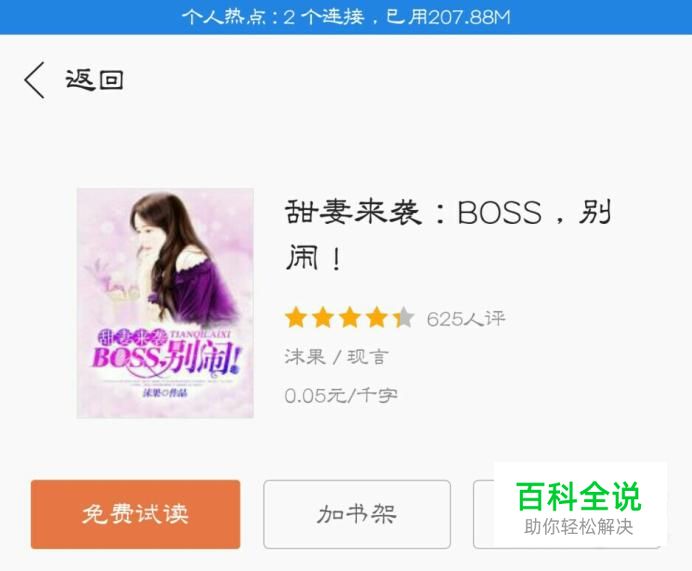This screenshot has width=692, height=571.
Task: Tap the partially hidden third button
Action: point(484,514)
